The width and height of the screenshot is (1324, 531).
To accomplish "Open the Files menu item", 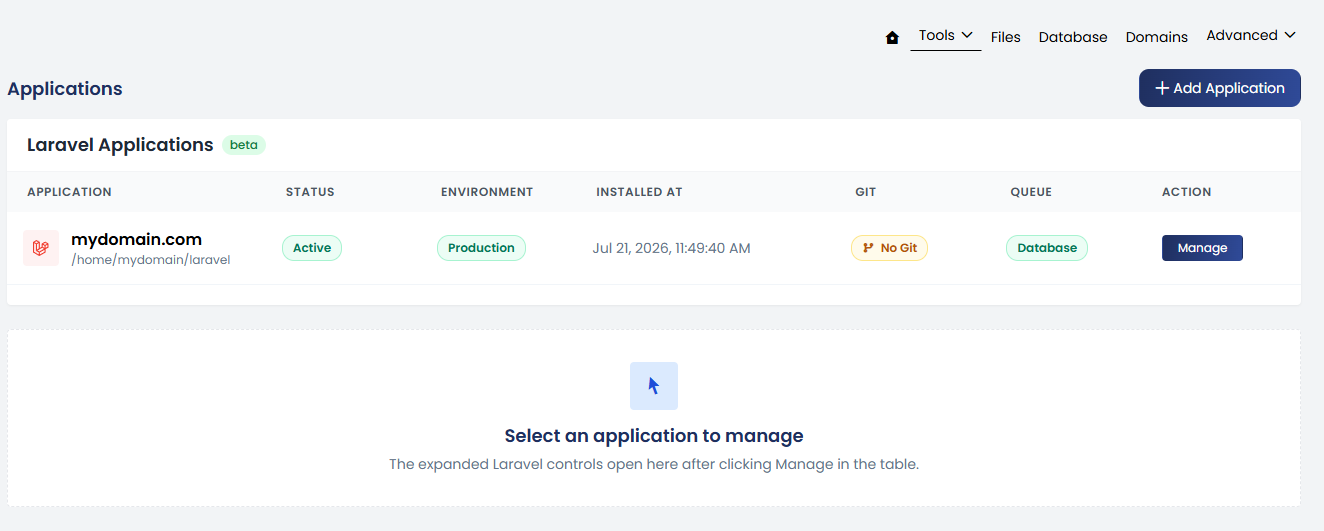I will (1006, 37).
